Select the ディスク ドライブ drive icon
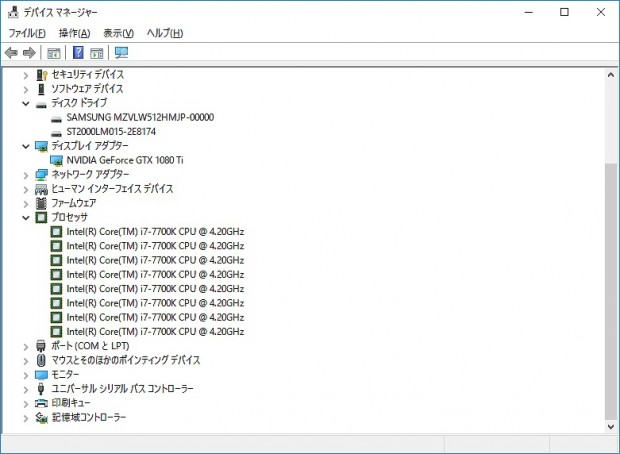The image size is (620, 454). click(41, 104)
